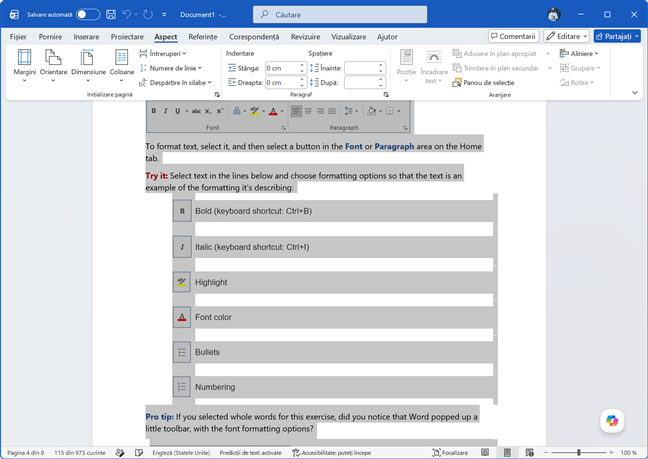Expand the Numere de linie dropdown
Viewport: 648px width, 459px height.
171,68
